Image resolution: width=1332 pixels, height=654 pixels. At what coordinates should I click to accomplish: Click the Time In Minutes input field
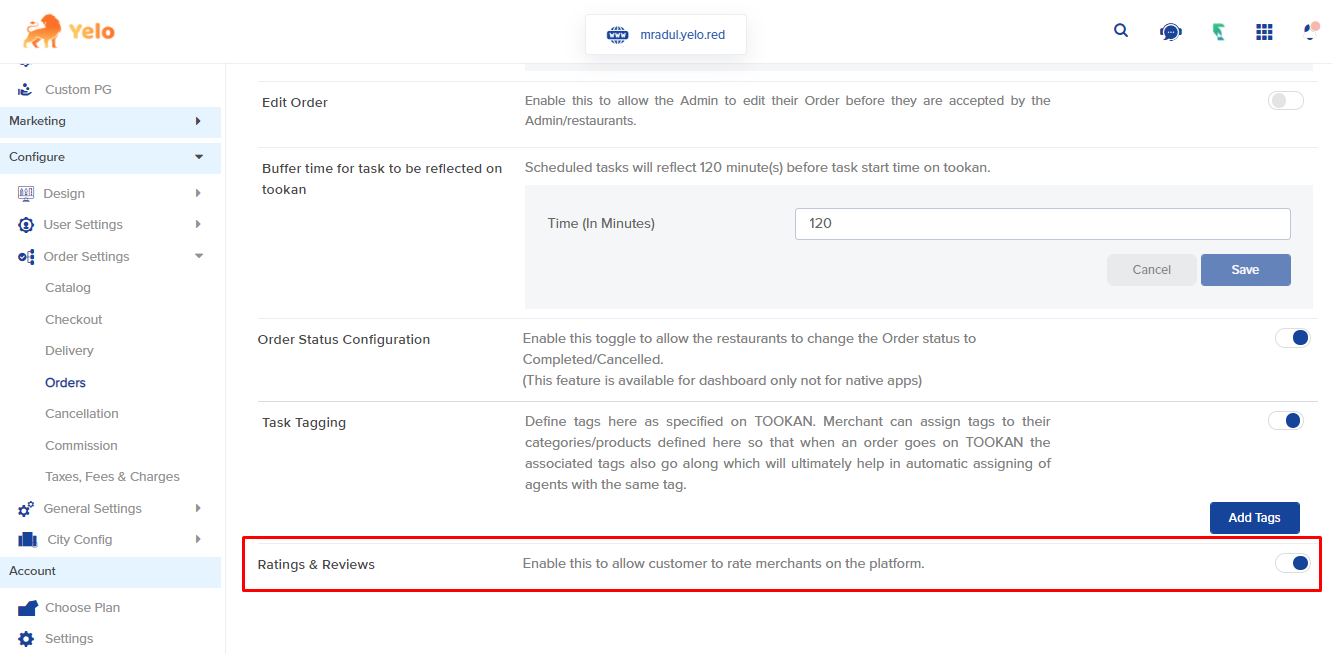pyautogui.click(x=1042, y=223)
